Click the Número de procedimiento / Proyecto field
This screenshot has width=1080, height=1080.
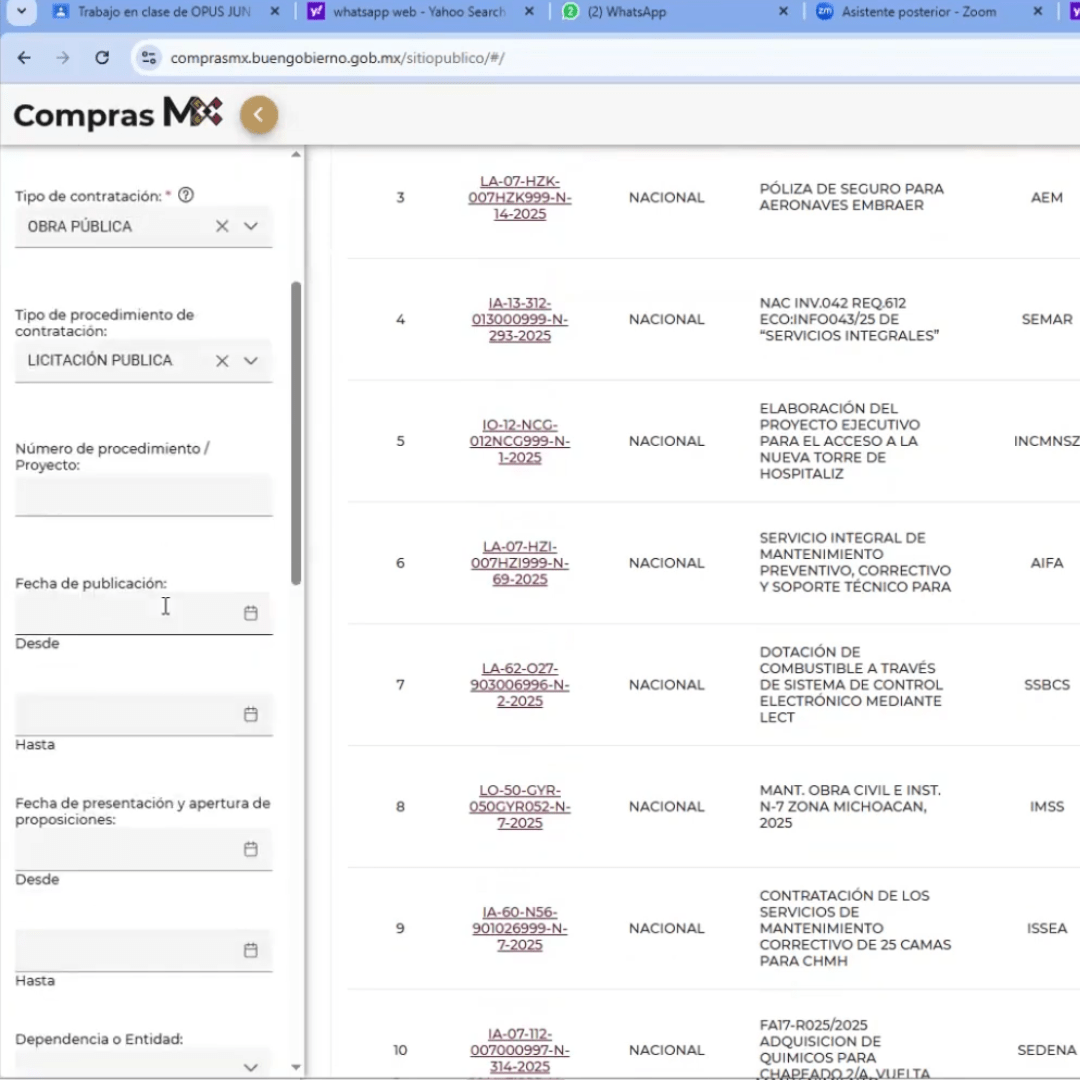click(x=143, y=496)
